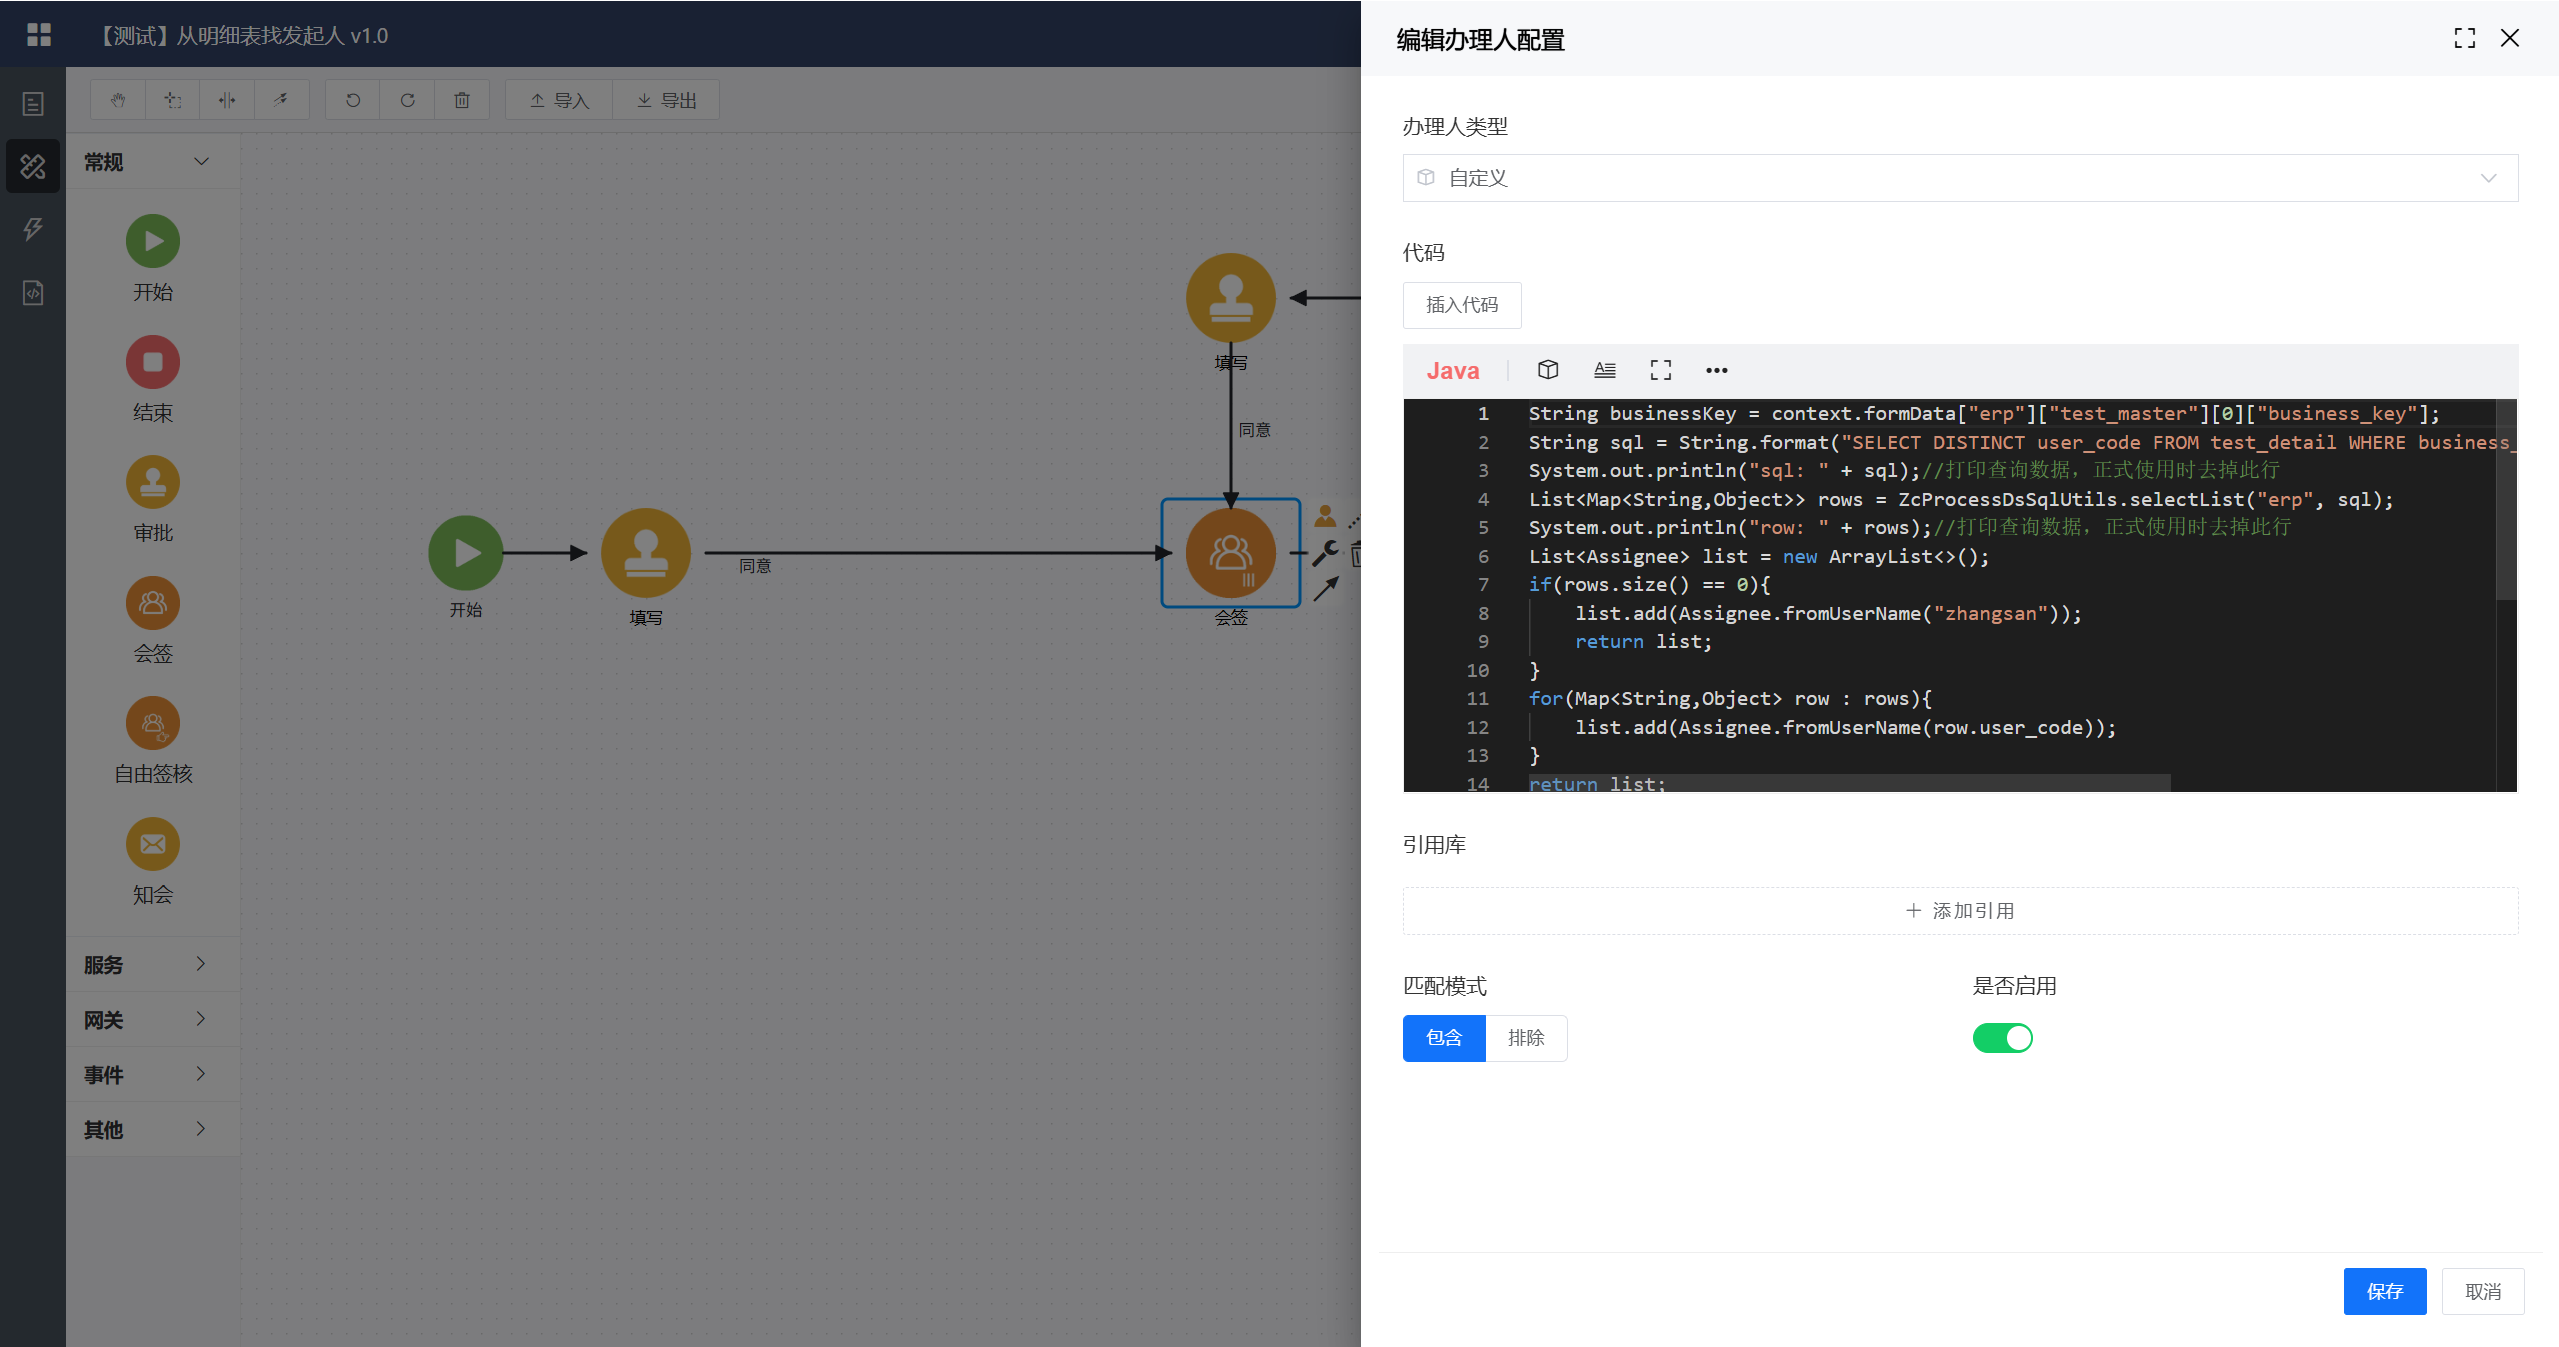
Task: Toggle the 是否启用 switch off
Action: [x=2002, y=1038]
